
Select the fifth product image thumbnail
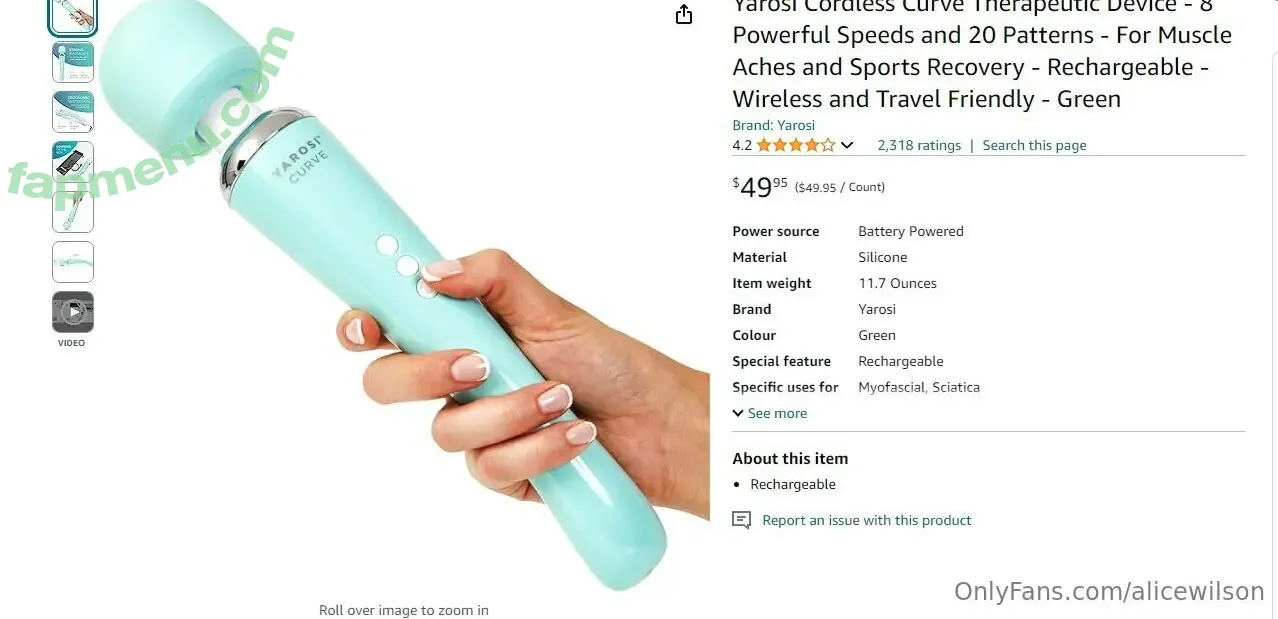tap(73, 212)
